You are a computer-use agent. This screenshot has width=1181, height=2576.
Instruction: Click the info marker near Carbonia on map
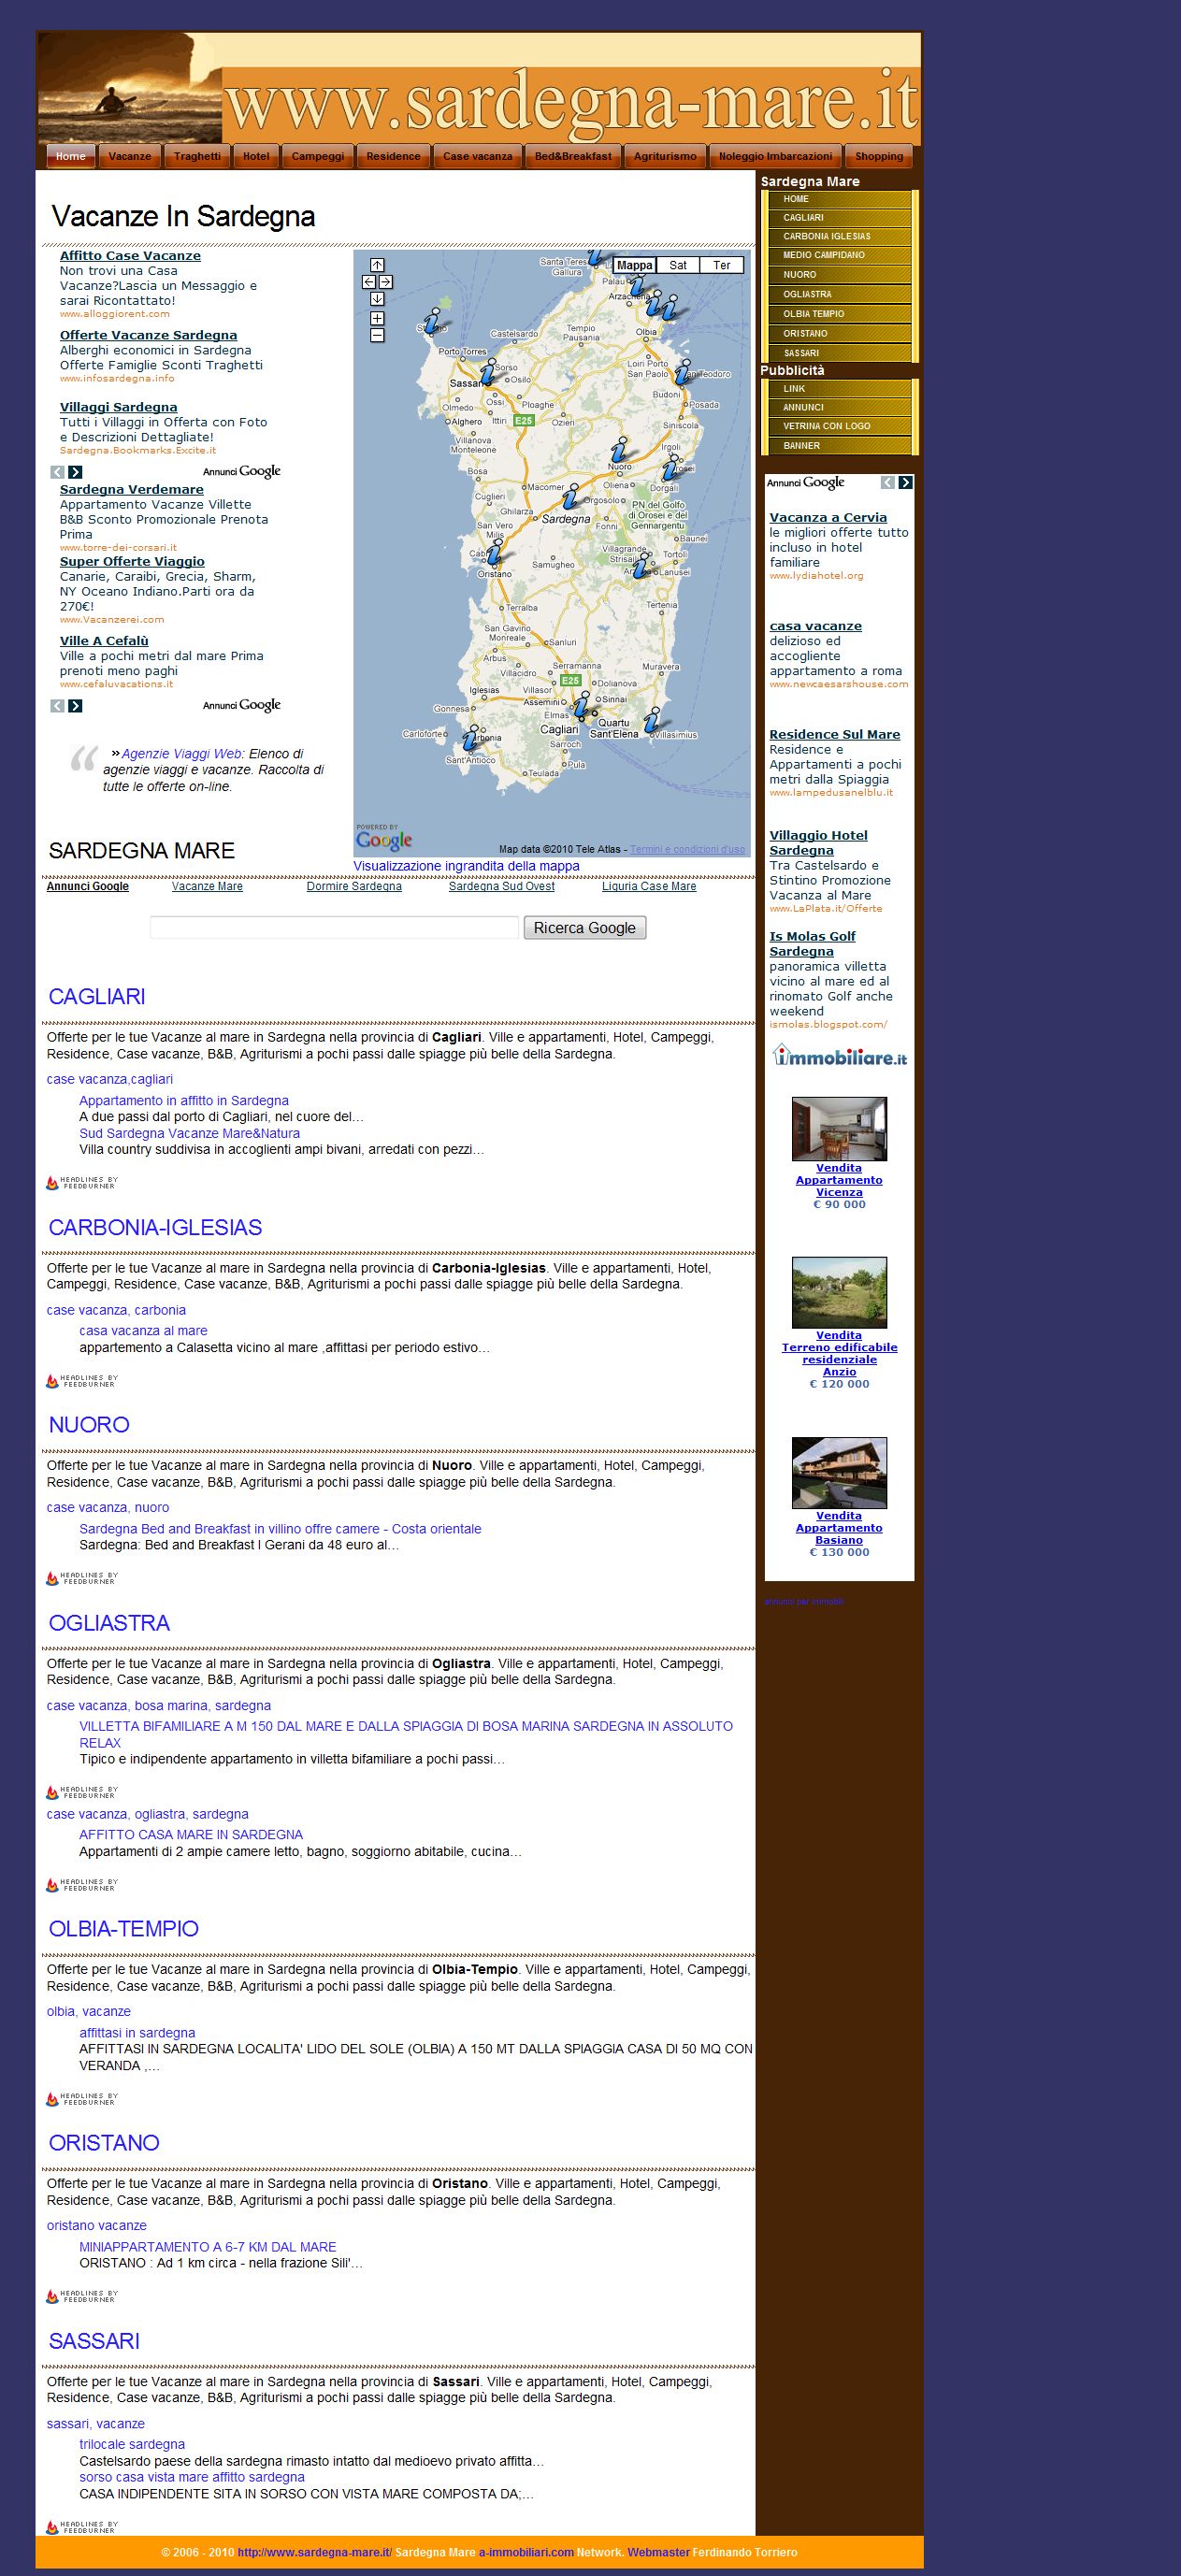click(470, 738)
